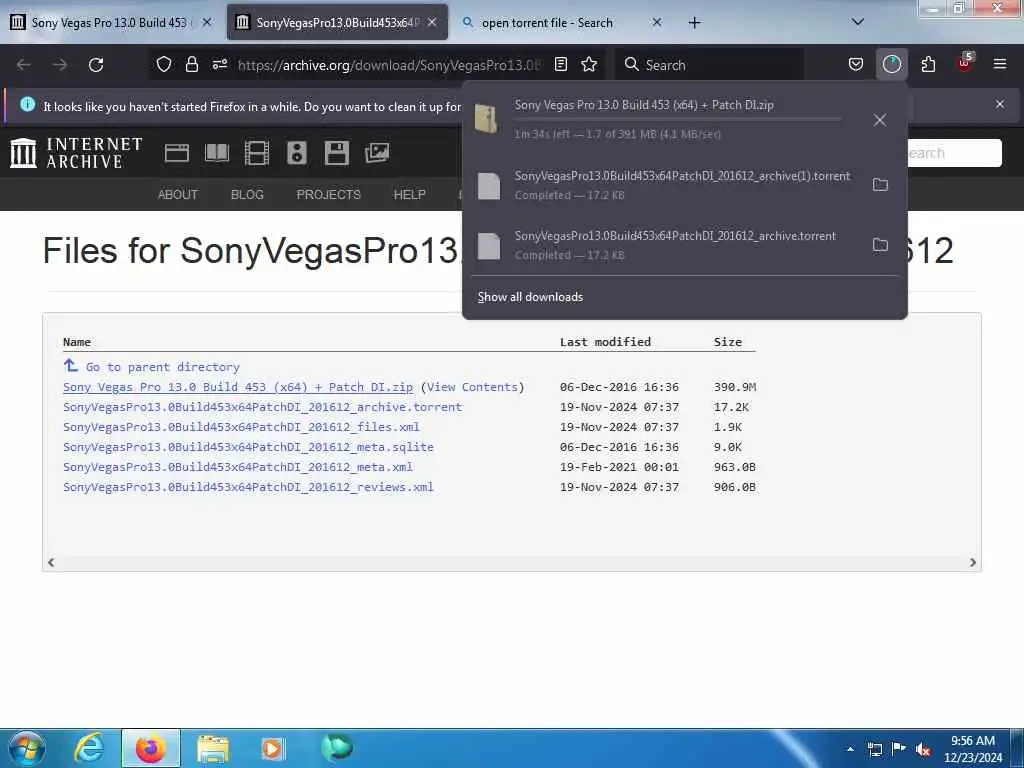Select the SonyVegasPro13.0Build453x64 active tab
The width and height of the screenshot is (1024, 768).
(336, 23)
